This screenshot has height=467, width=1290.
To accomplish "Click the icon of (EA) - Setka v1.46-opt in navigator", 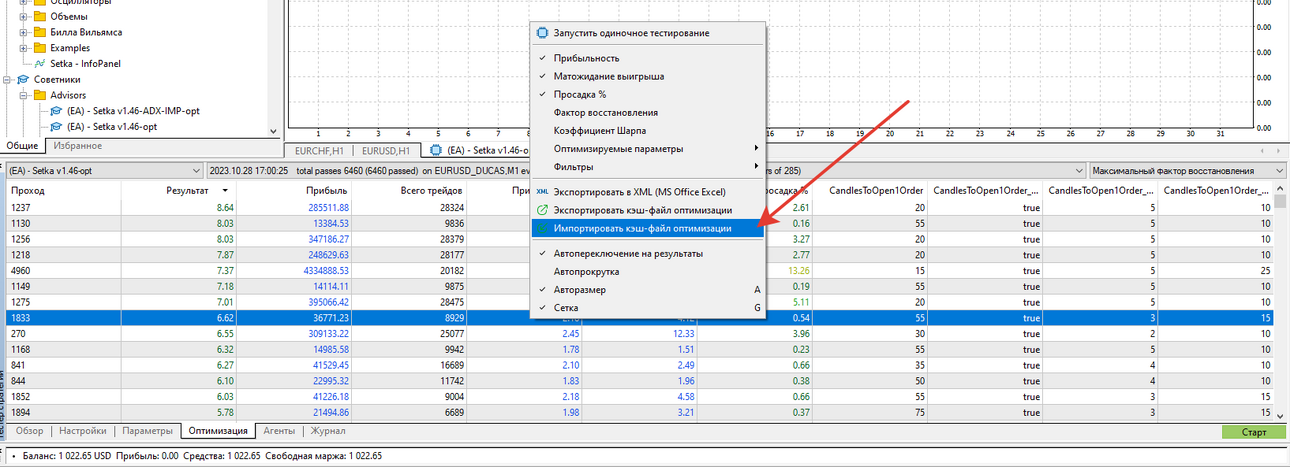I will (57, 127).
